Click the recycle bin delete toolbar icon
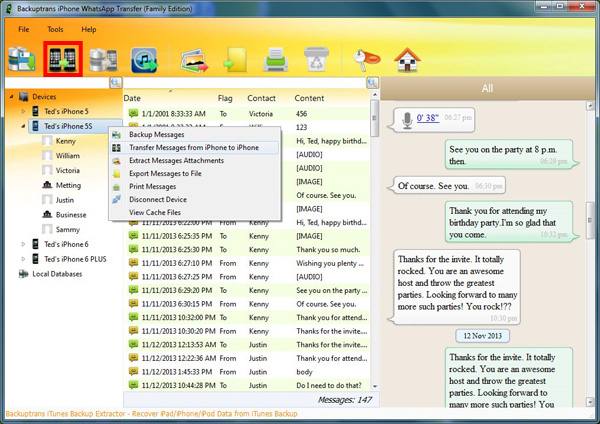Screen dimensions: 600x424 pyautogui.click(x=316, y=59)
